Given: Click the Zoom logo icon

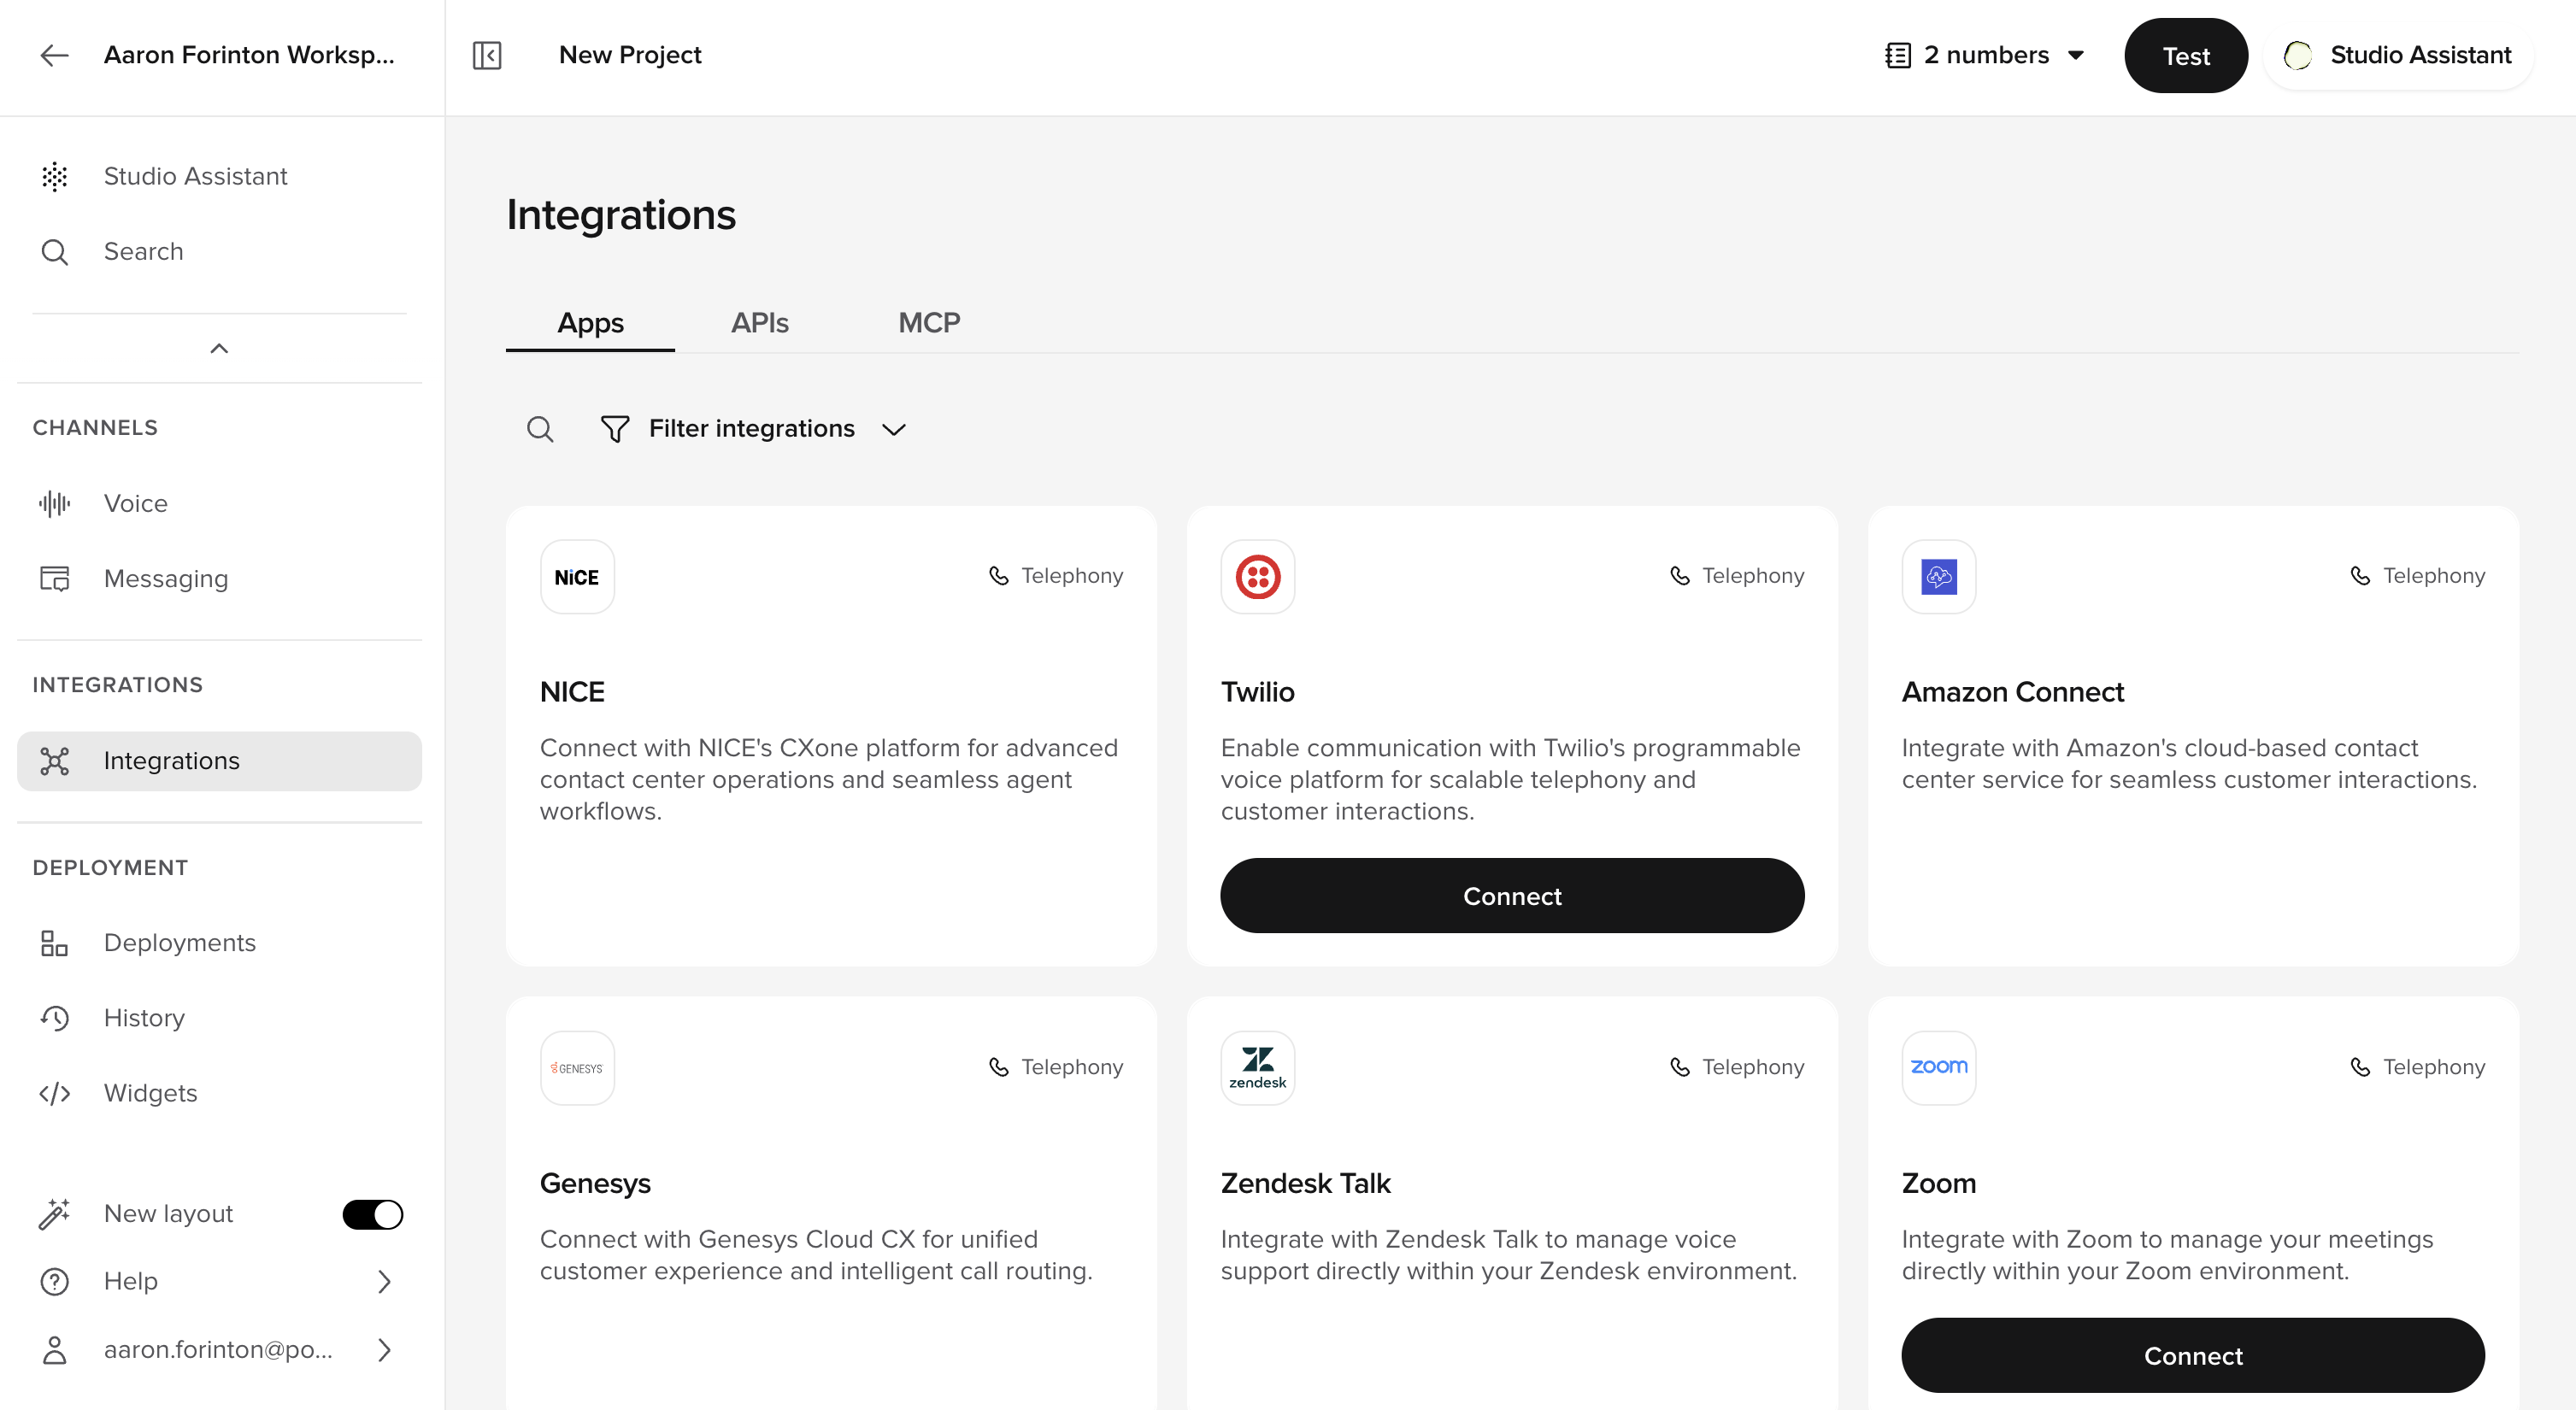Looking at the screenshot, I should [x=1939, y=1068].
